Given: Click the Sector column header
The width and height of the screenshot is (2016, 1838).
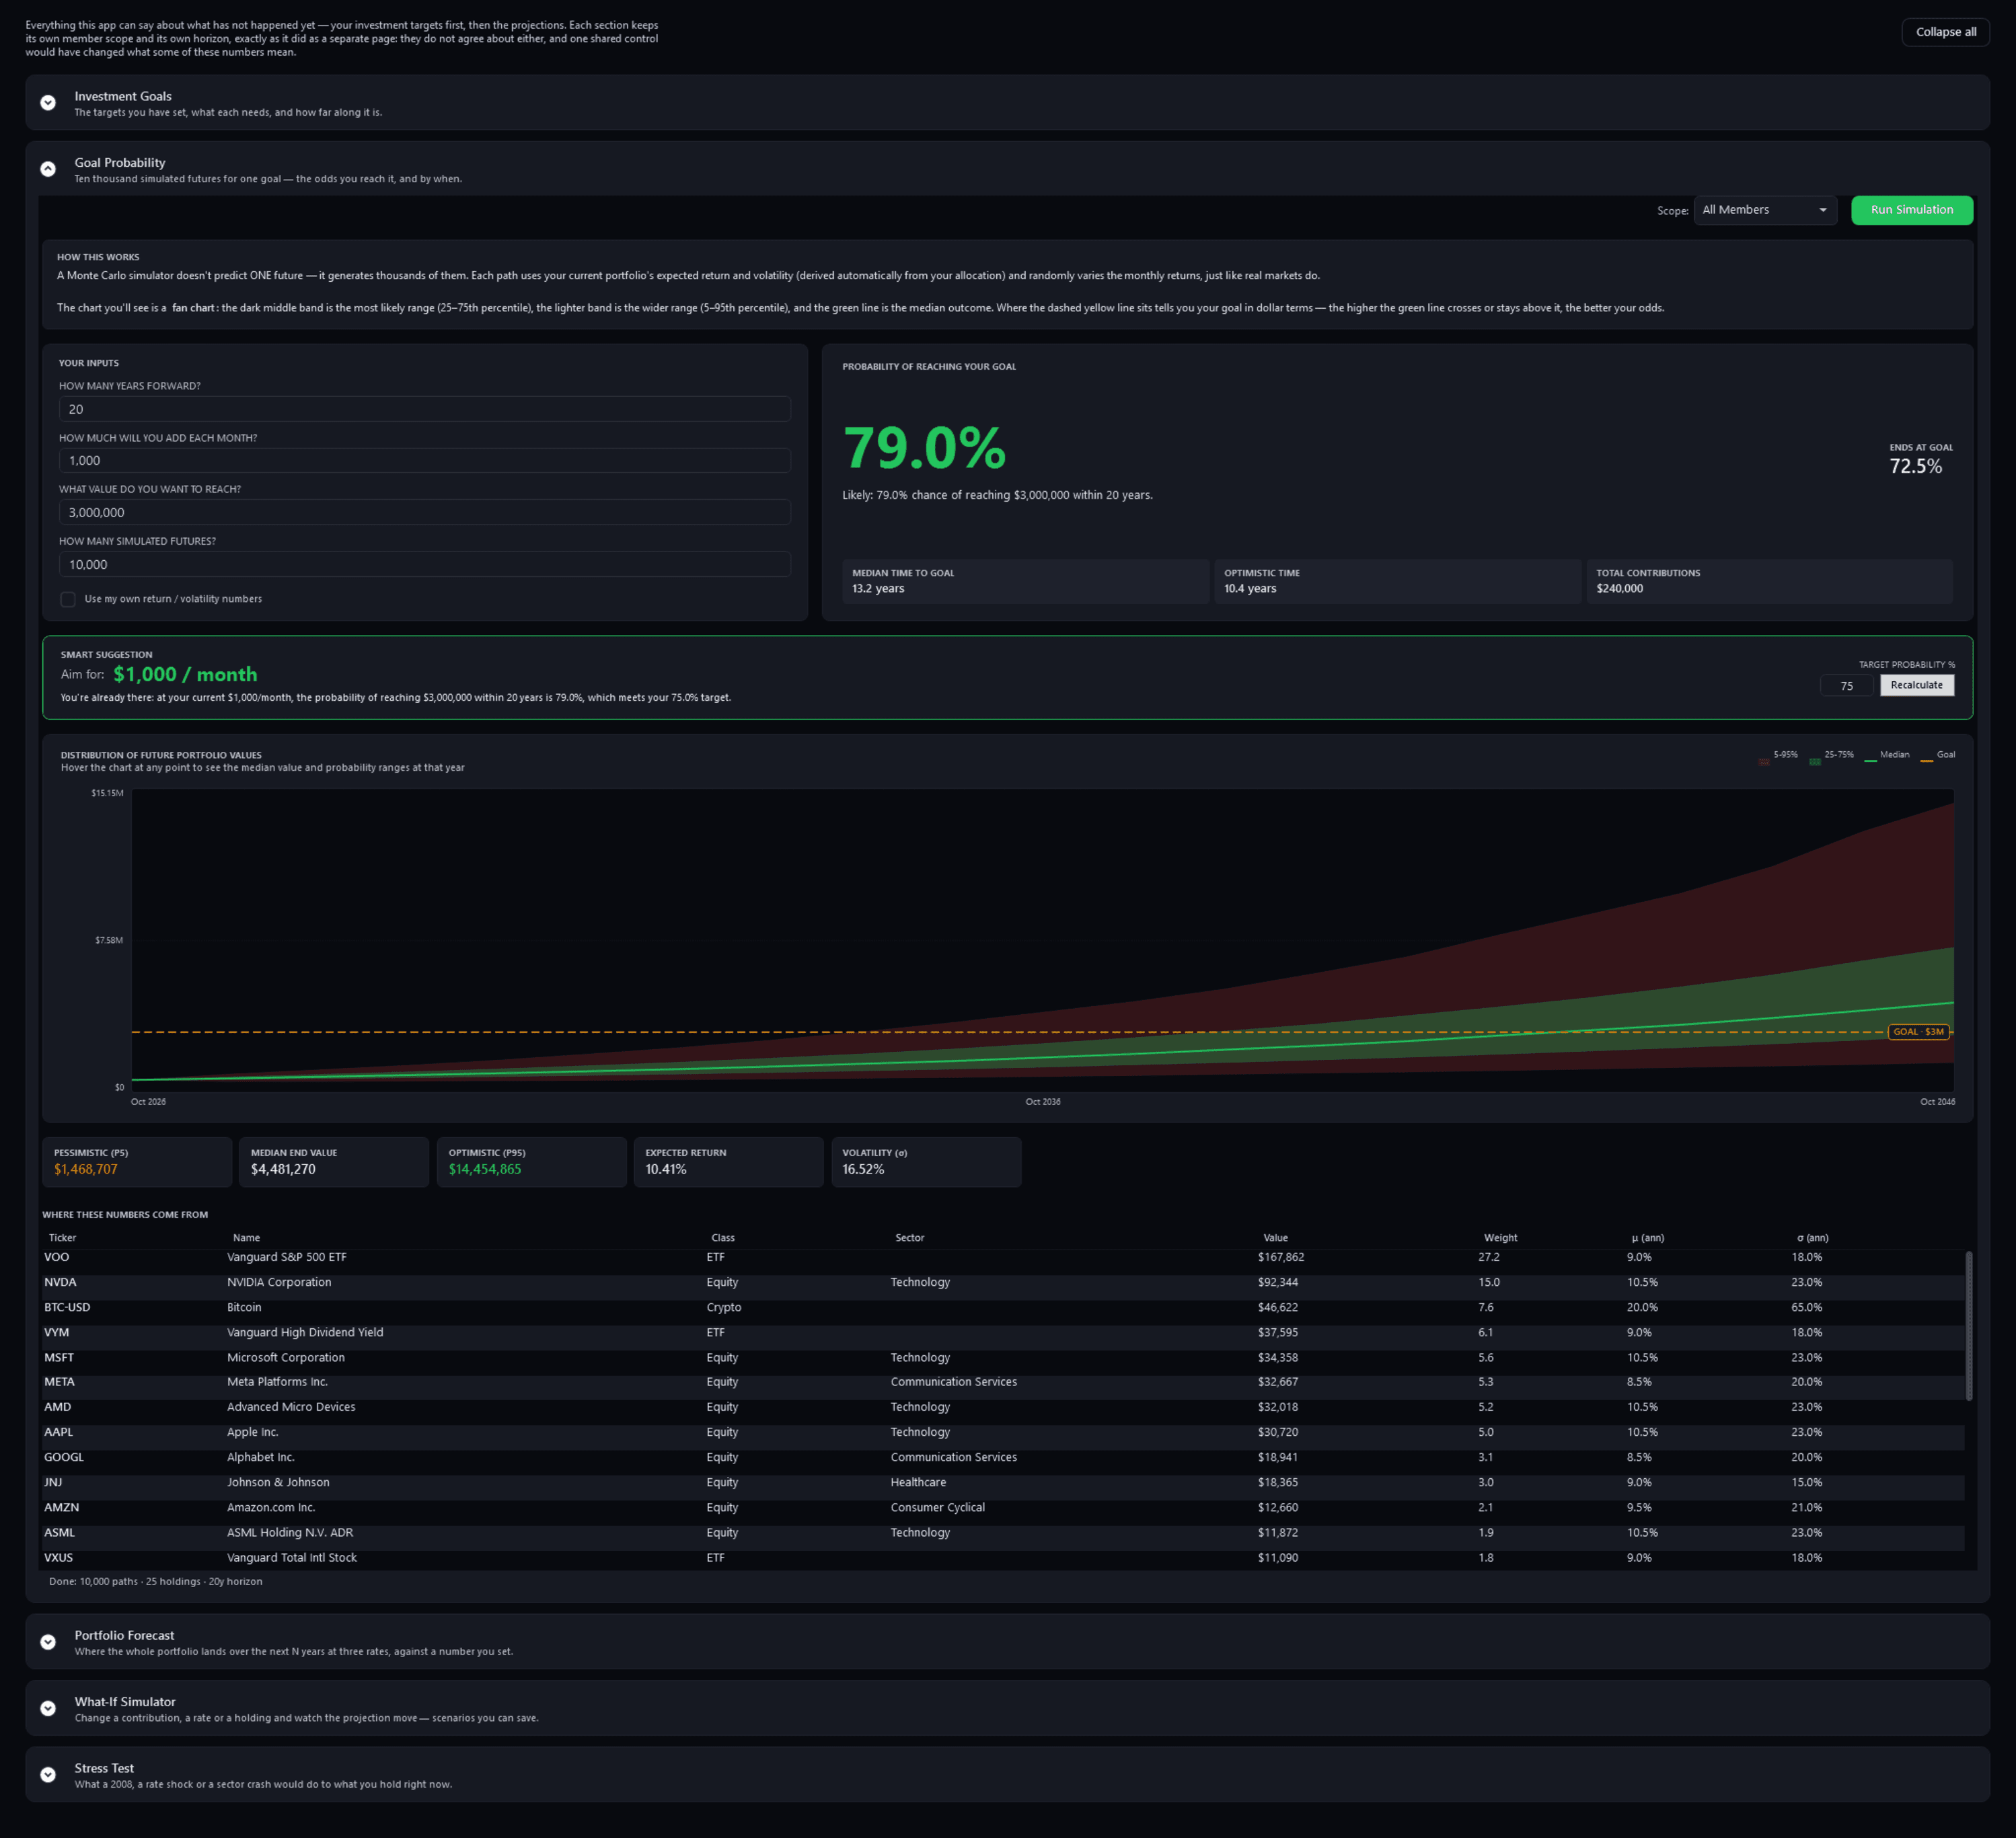Looking at the screenshot, I should pos(909,1238).
